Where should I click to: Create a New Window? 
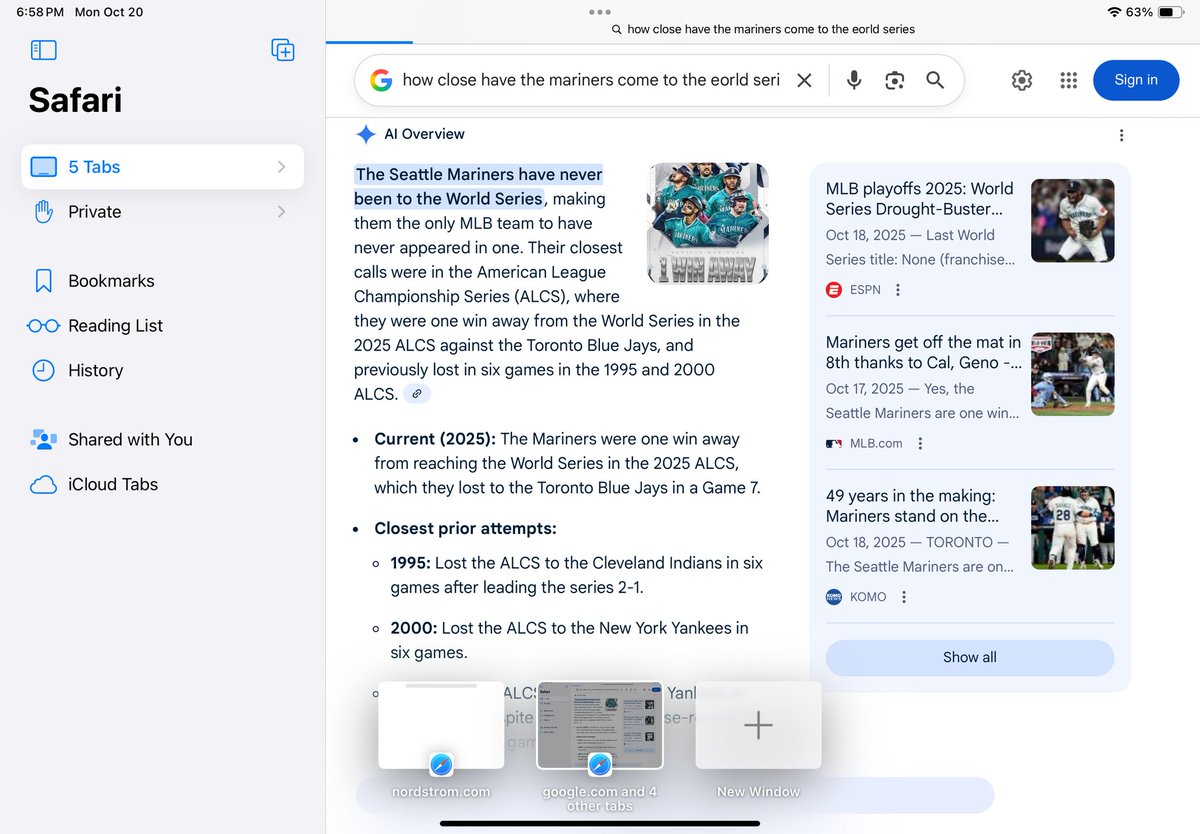click(x=758, y=726)
